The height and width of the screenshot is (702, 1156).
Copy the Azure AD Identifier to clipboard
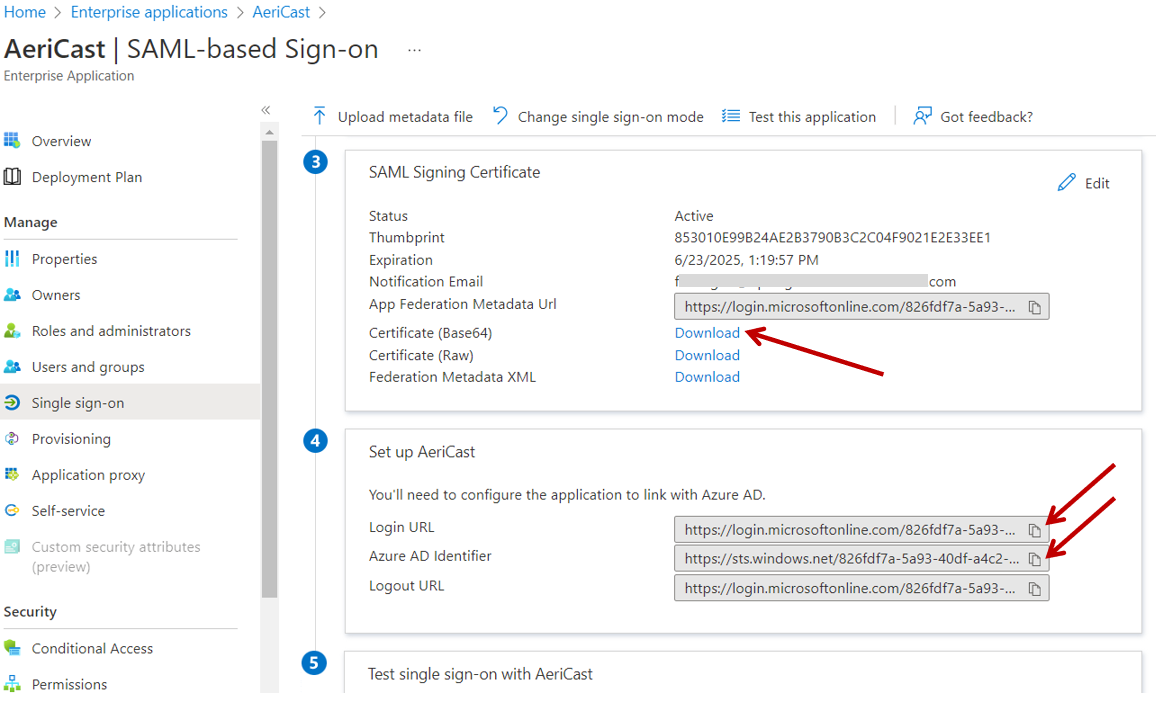tap(1034, 559)
